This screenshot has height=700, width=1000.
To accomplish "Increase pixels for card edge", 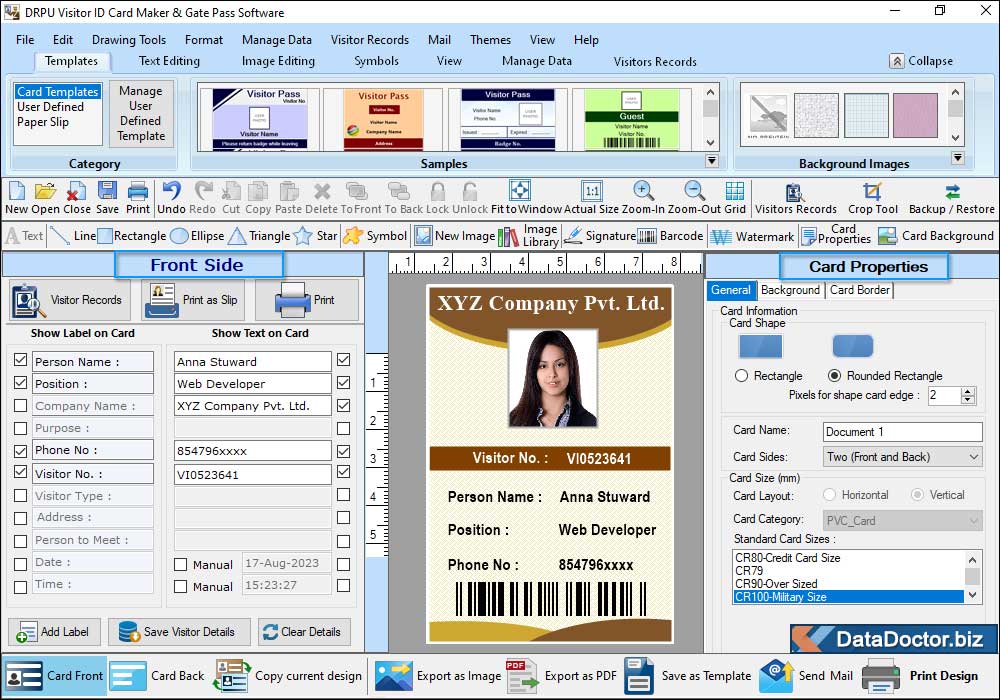I will 968,391.
